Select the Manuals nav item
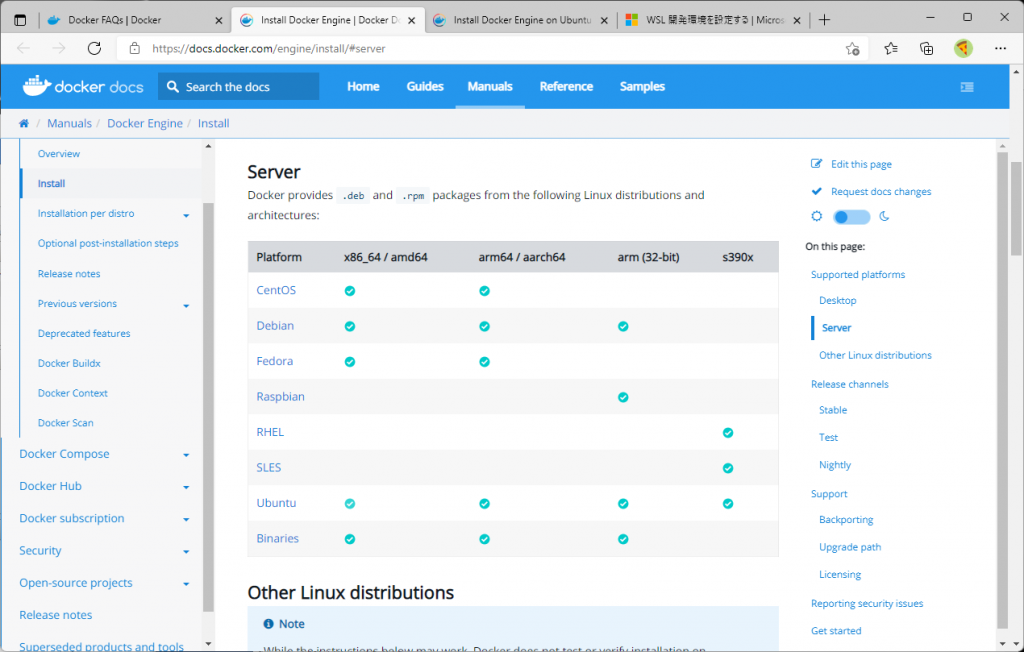This screenshot has height=652, width=1024. pyautogui.click(x=490, y=86)
